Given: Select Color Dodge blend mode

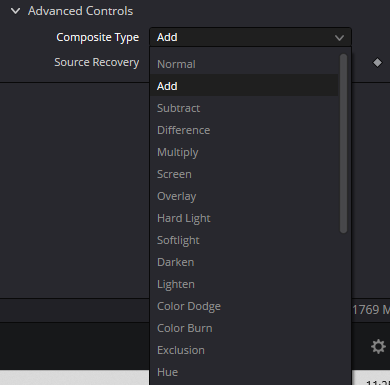Looking at the screenshot, I should (244, 306).
